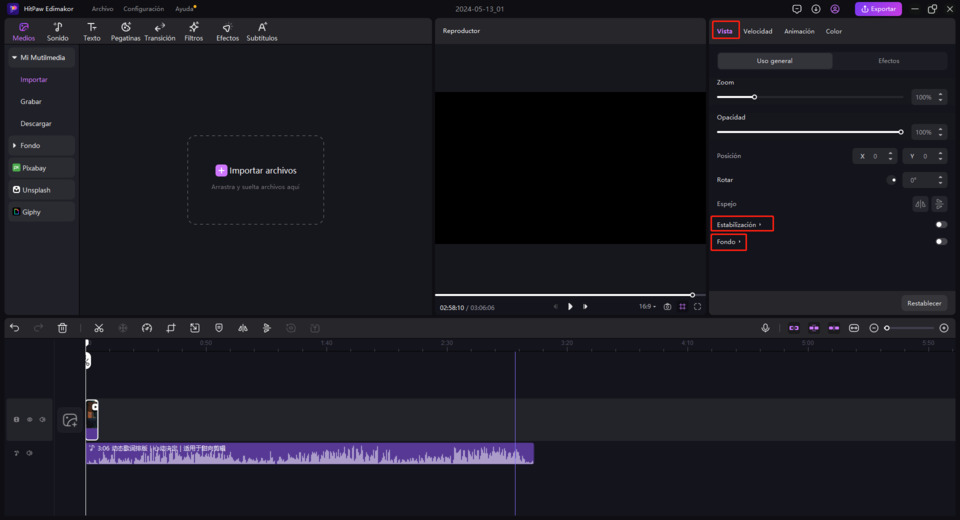Flip horizontally with the Espejo icon

[x=920, y=204]
